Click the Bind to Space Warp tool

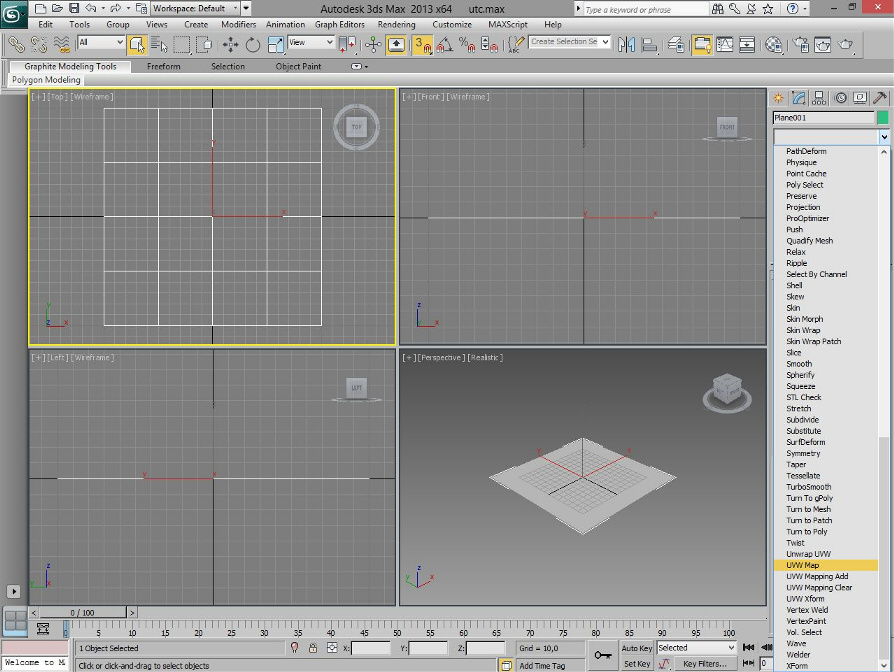tap(62, 44)
